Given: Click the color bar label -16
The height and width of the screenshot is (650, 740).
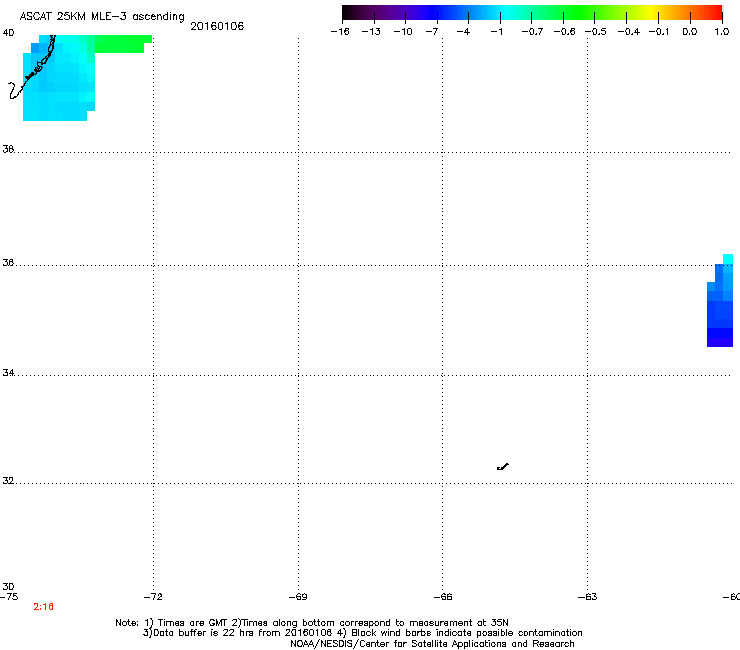Looking at the screenshot, I should [340, 32].
